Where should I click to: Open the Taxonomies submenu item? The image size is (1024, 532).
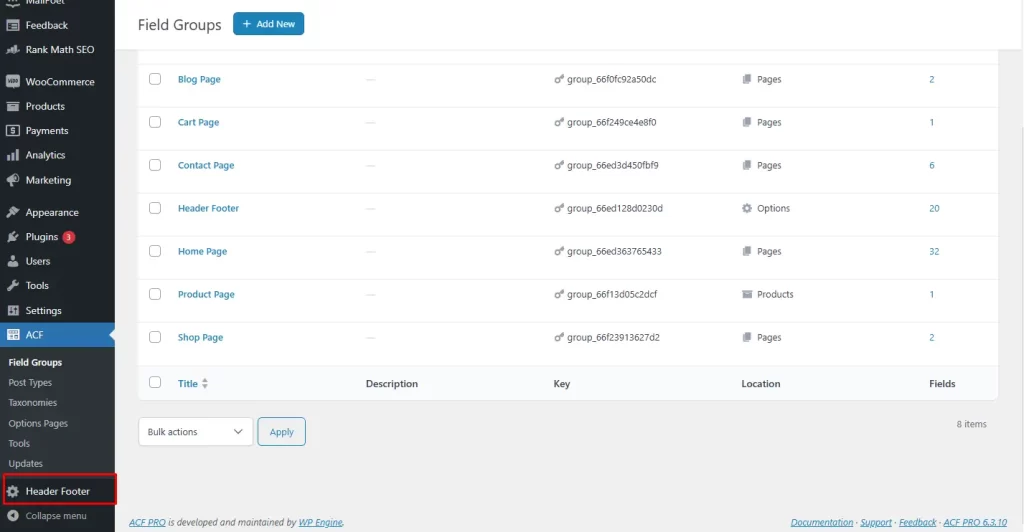click(x=33, y=403)
